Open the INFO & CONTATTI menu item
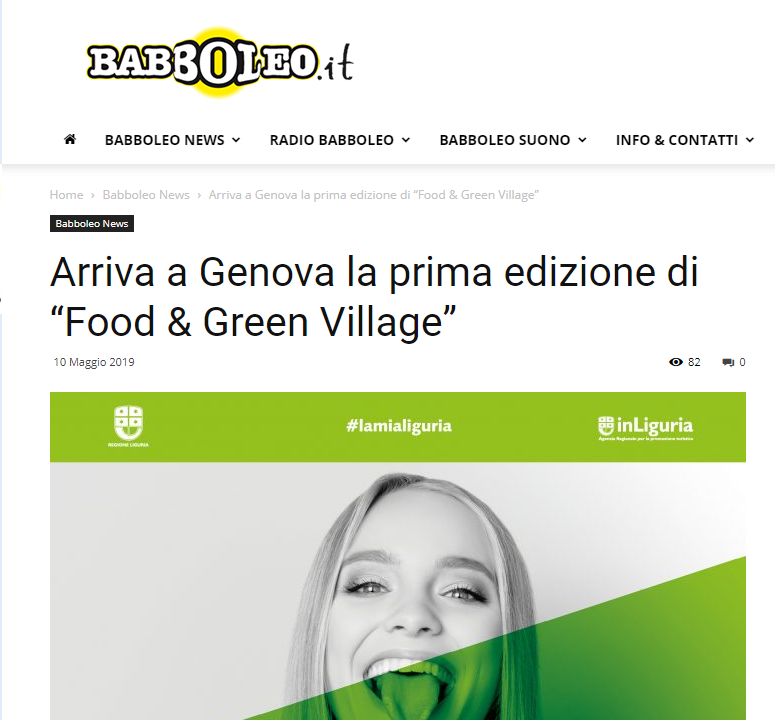The width and height of the screenshot is (775, 720). tap(677, 140)
